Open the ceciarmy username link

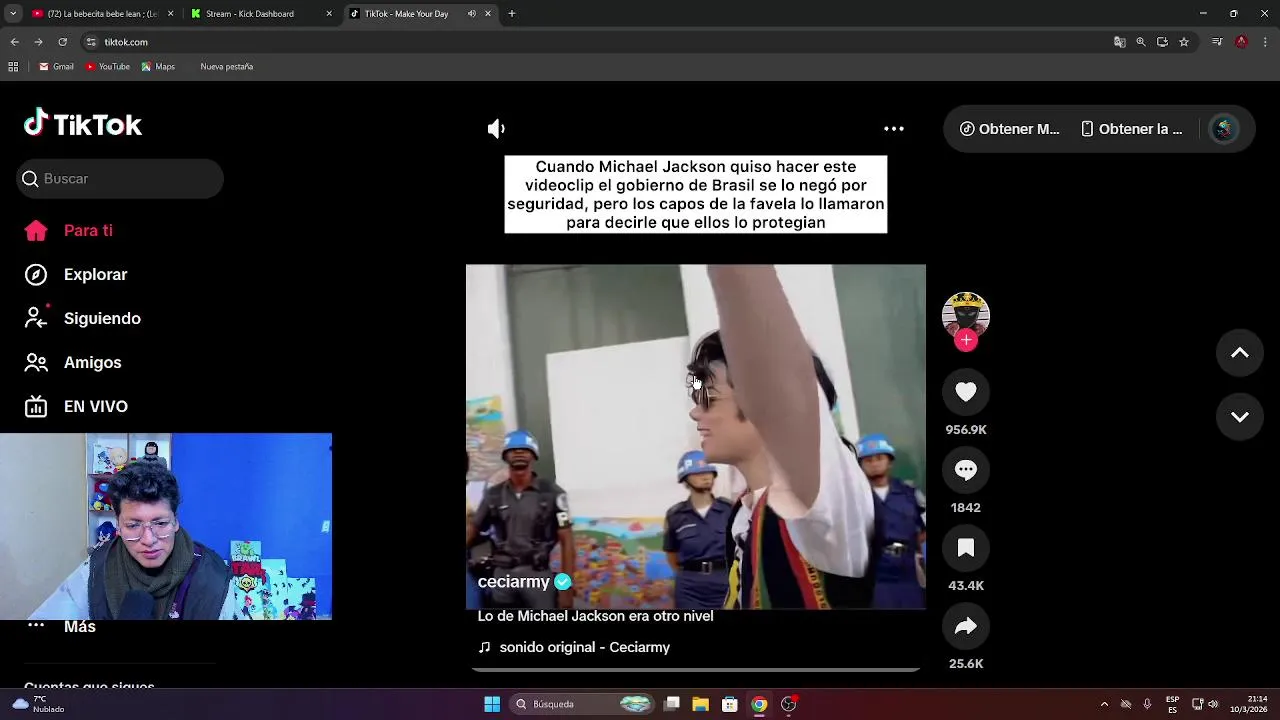(x=514, y=582)
